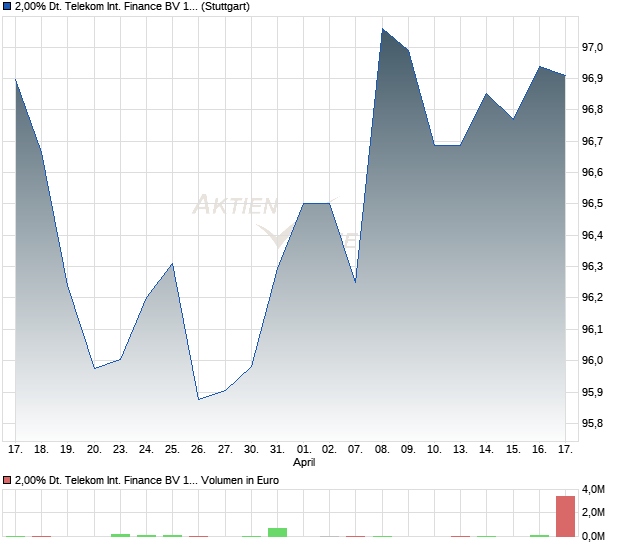This screenshot has width=620, height=546.
Task: Click the '16.' date axis label
Action: [539, 450]
